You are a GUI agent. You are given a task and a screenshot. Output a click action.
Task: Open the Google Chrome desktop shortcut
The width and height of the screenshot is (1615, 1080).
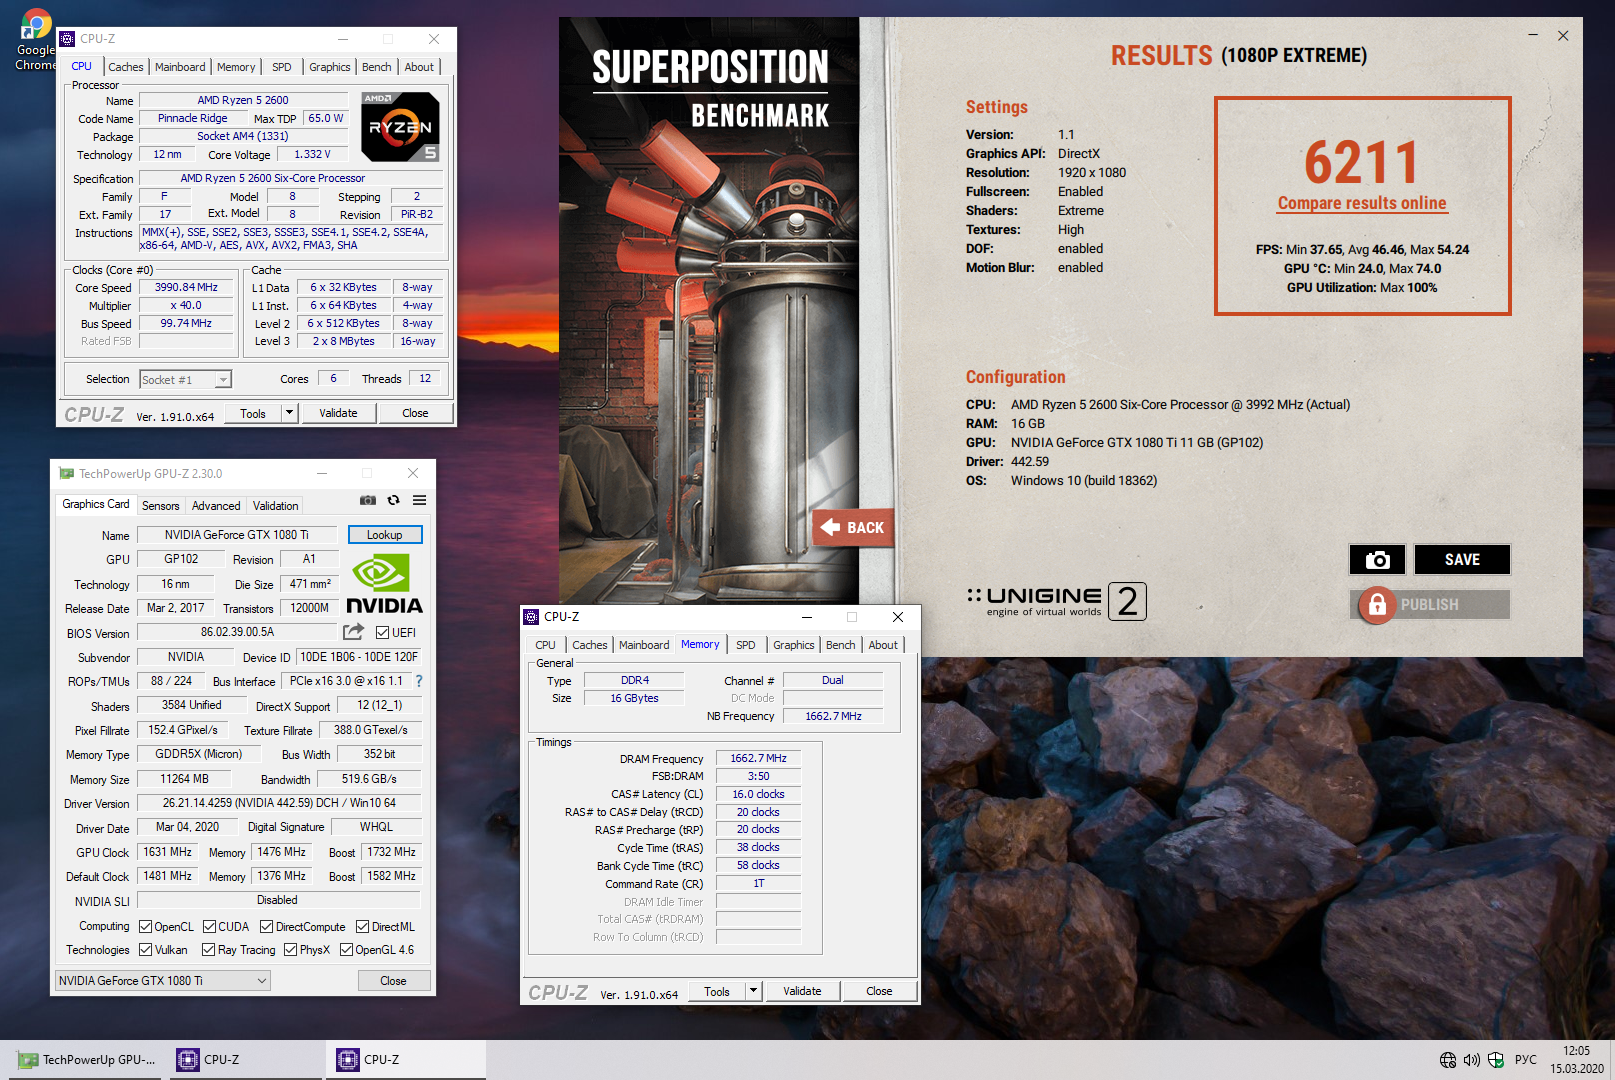(35, 40)
